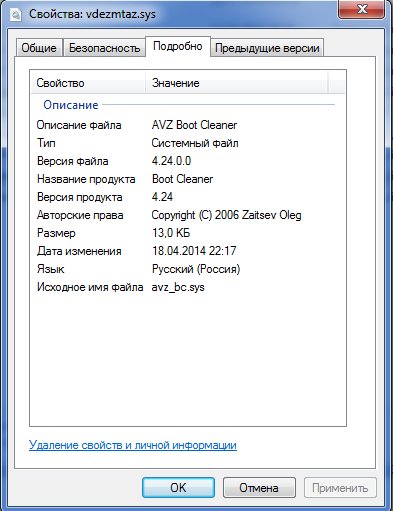Viewport: 393px width, 511px height.
Task: Click the 4.24.0.0 file version value
Action: tap(171, 161)
